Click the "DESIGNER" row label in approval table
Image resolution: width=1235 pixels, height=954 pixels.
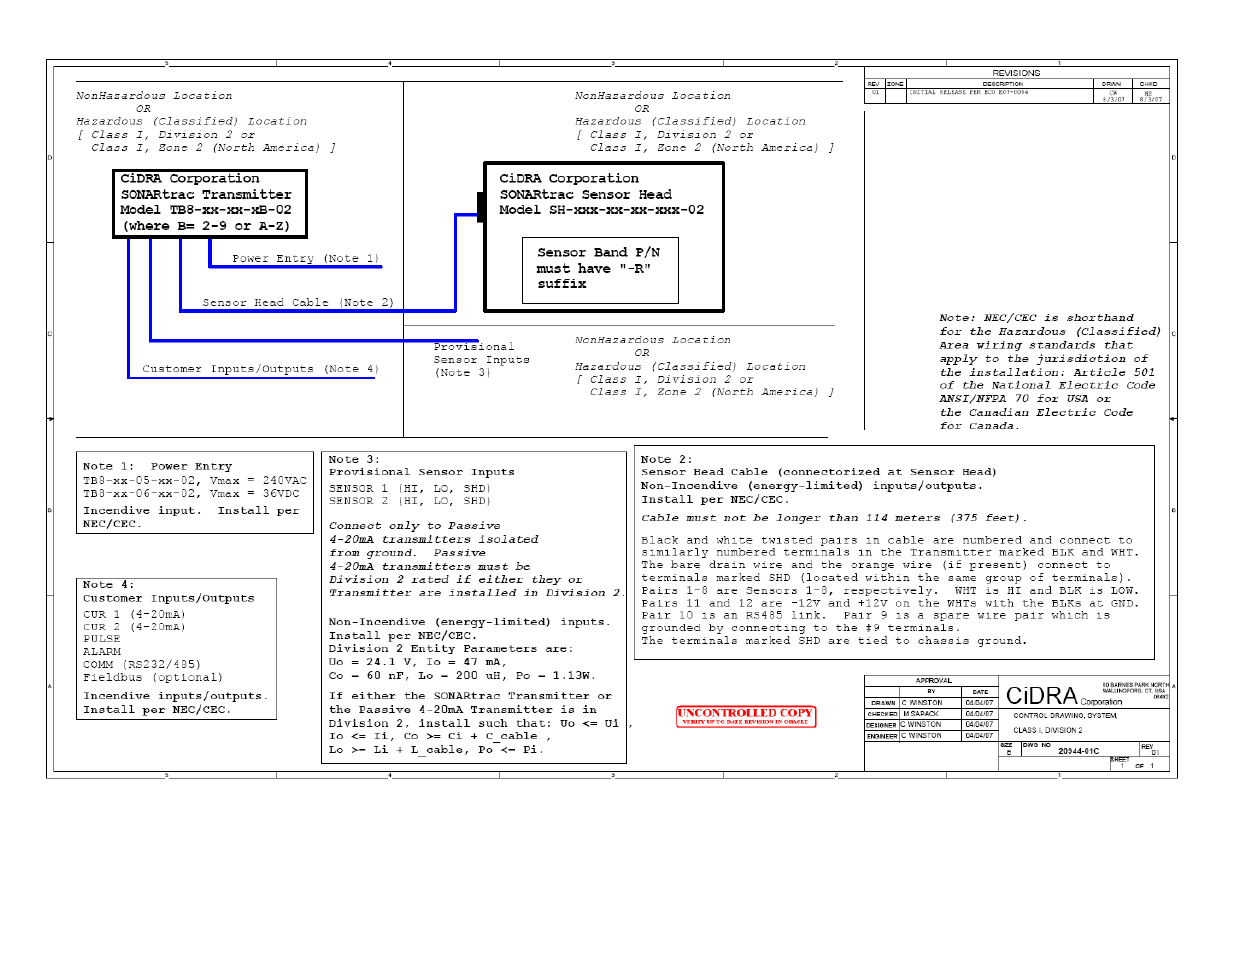click(x=883, y=725)
